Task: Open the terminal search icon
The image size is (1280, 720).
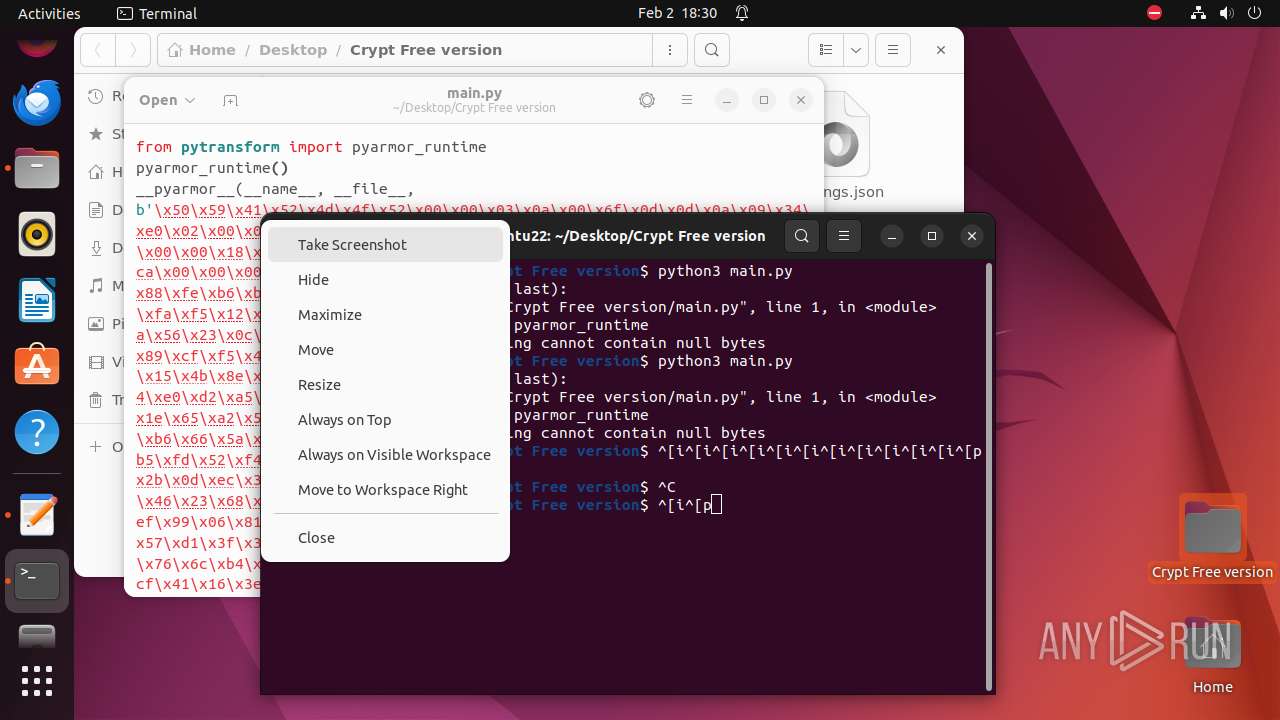Action: pos(802,236)
